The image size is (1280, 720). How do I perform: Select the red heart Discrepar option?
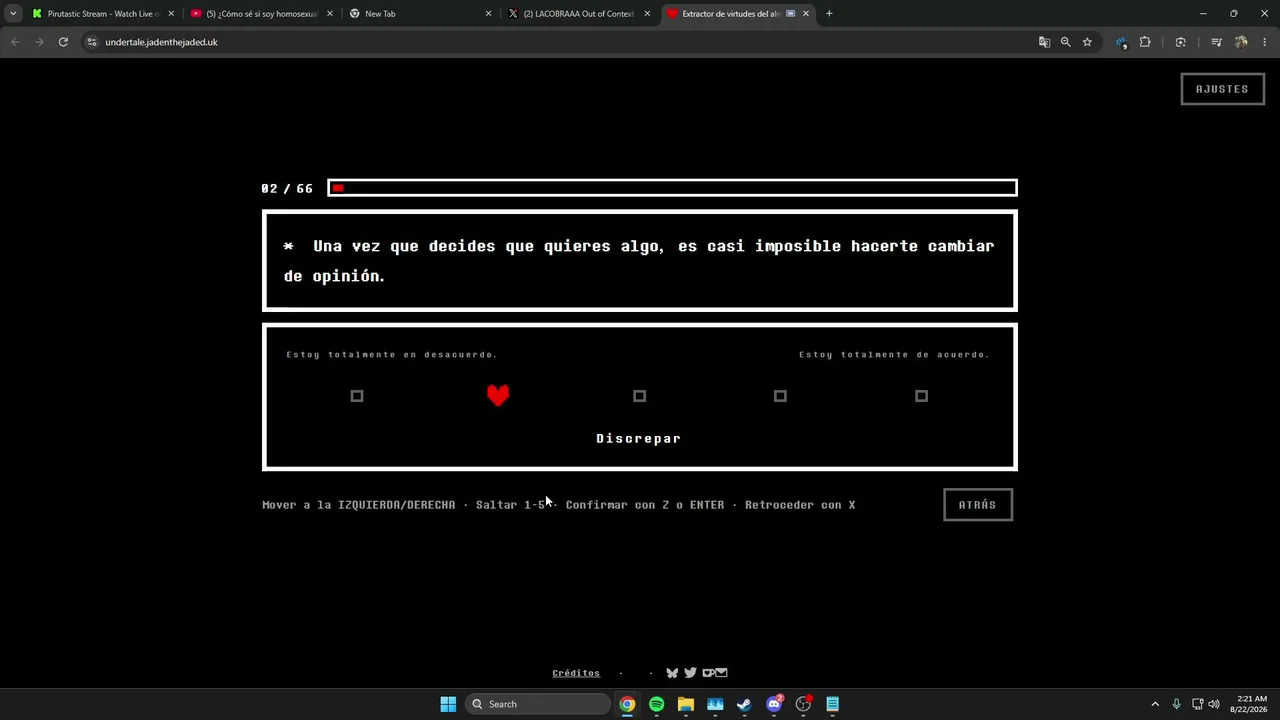(498, 395)
